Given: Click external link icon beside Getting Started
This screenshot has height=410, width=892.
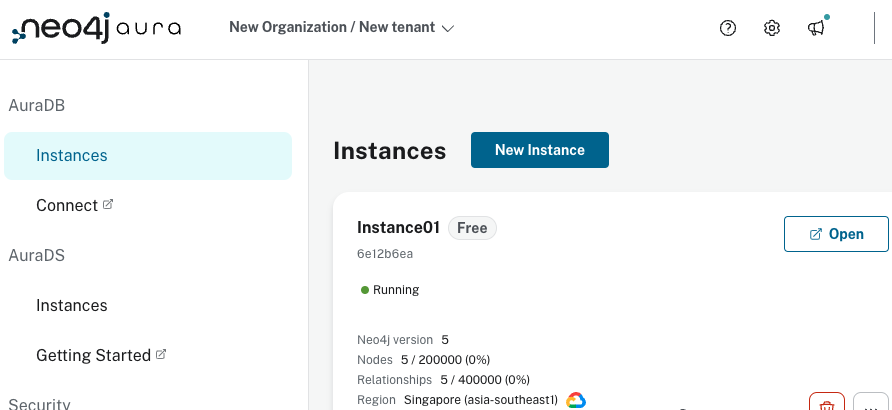Looking at the screenshot, I should 161,354.
